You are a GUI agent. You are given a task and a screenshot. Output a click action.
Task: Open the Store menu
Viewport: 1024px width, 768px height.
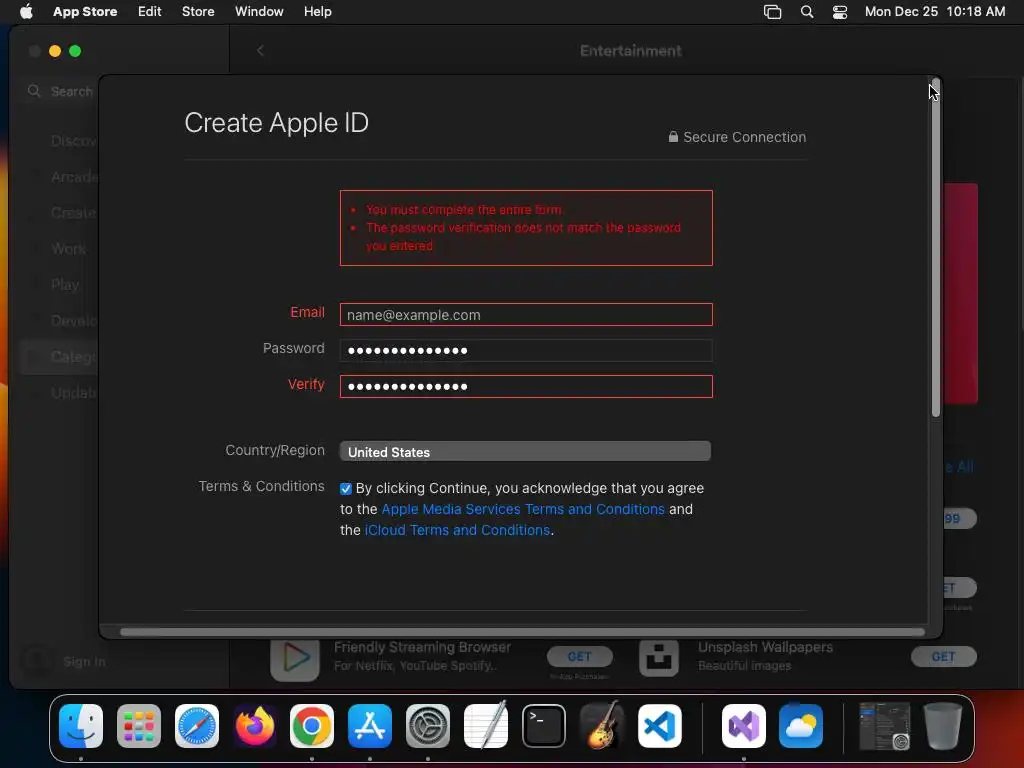(x=198, y=12)
